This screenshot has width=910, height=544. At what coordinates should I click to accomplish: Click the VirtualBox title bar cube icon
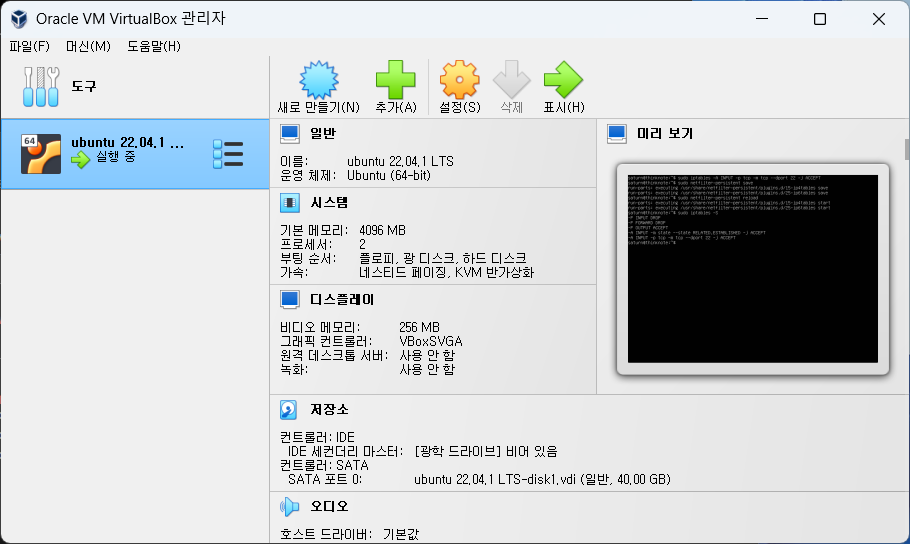click(19, 19)
